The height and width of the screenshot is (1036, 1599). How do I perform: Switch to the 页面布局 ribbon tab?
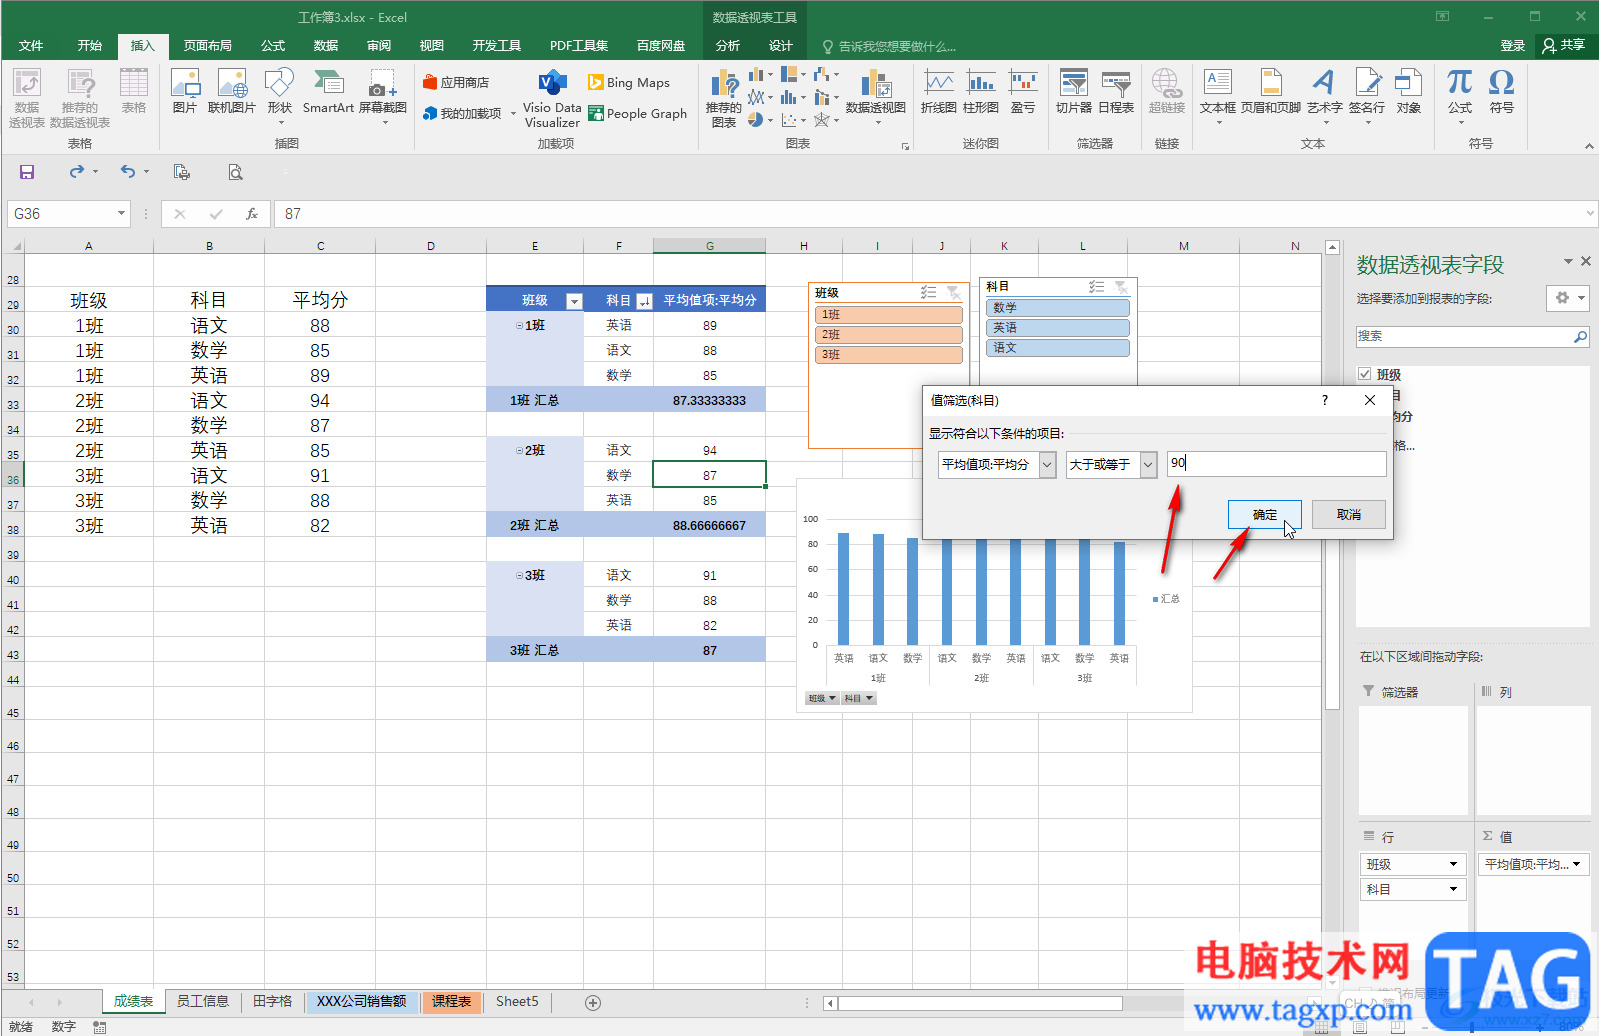tap(207, 45)
